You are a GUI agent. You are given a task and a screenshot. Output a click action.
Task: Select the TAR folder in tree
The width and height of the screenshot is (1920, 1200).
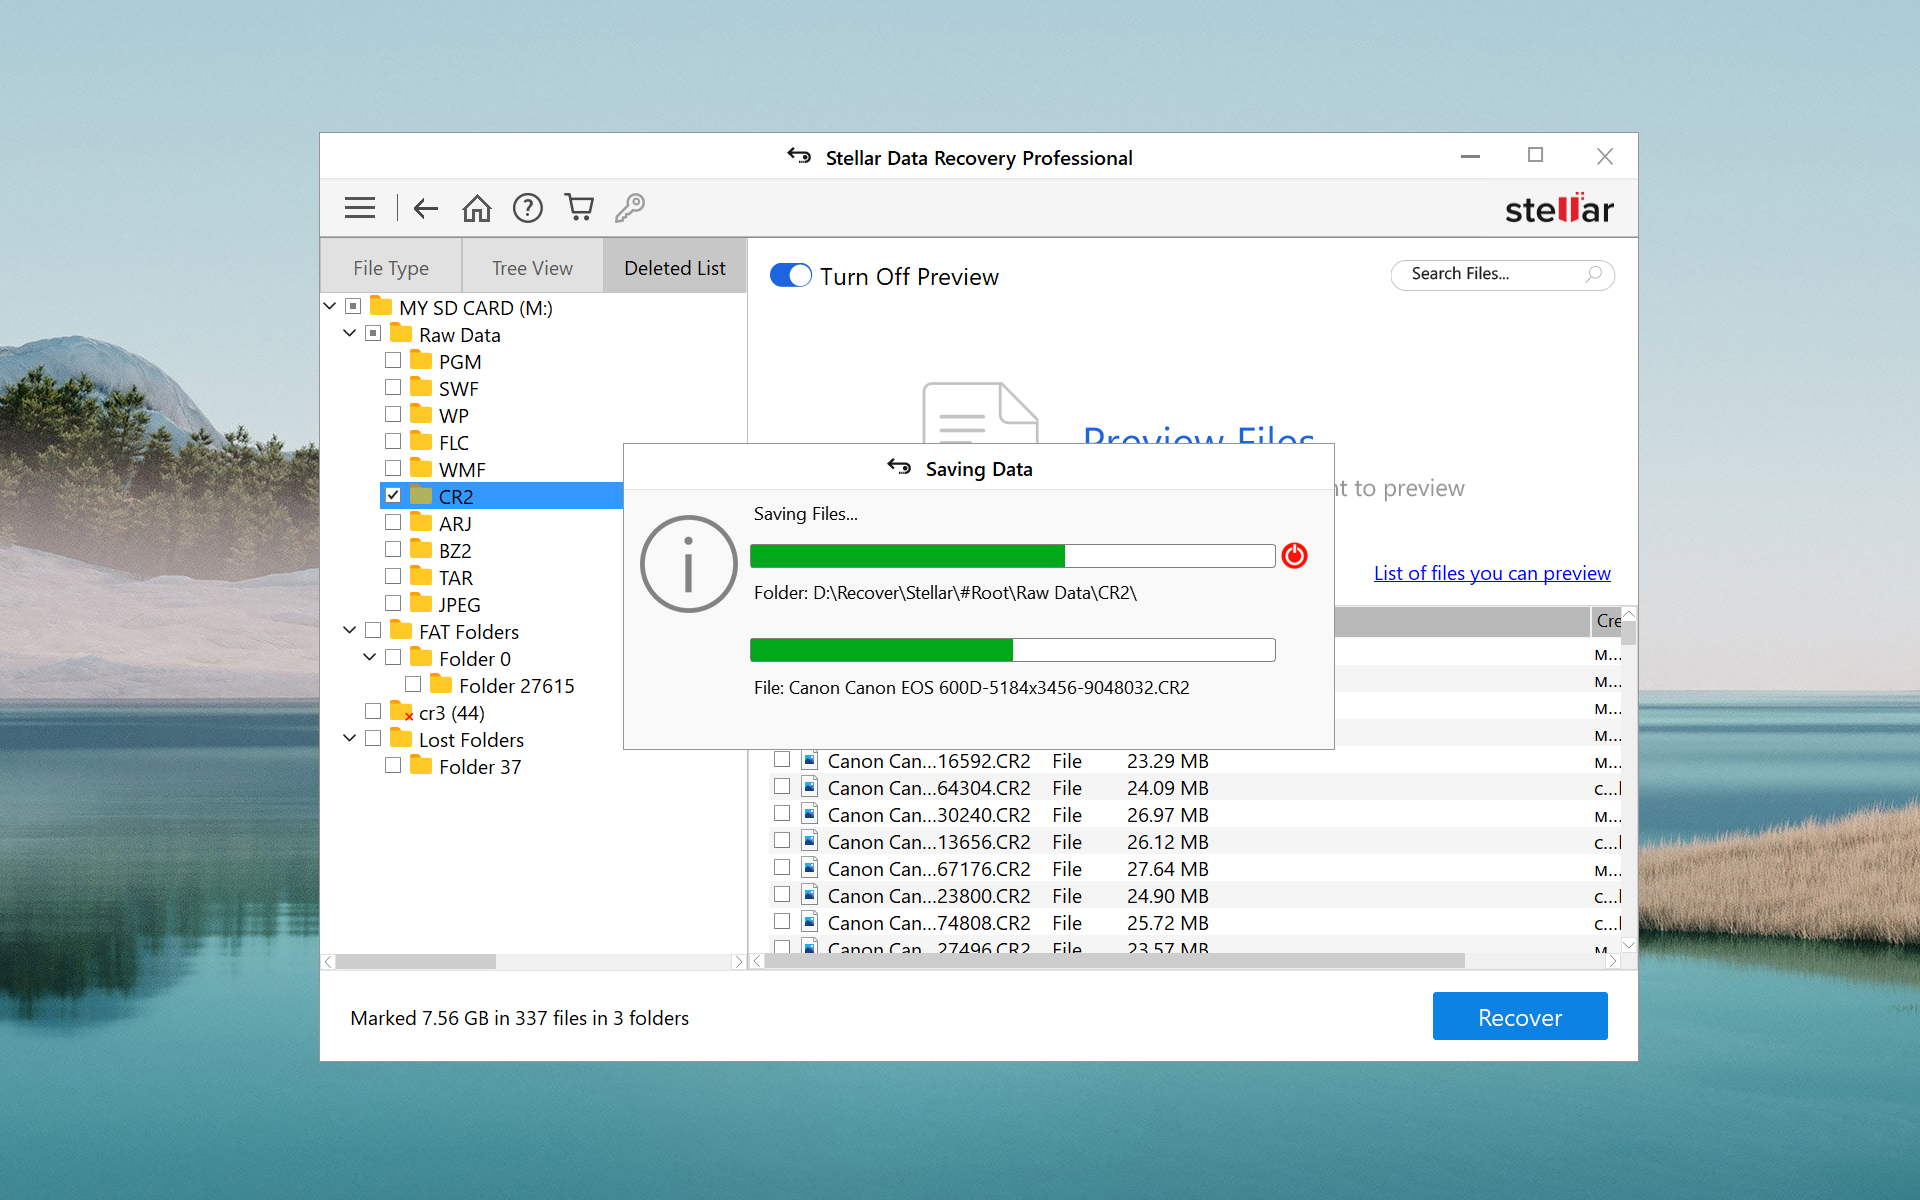[456, 577]
